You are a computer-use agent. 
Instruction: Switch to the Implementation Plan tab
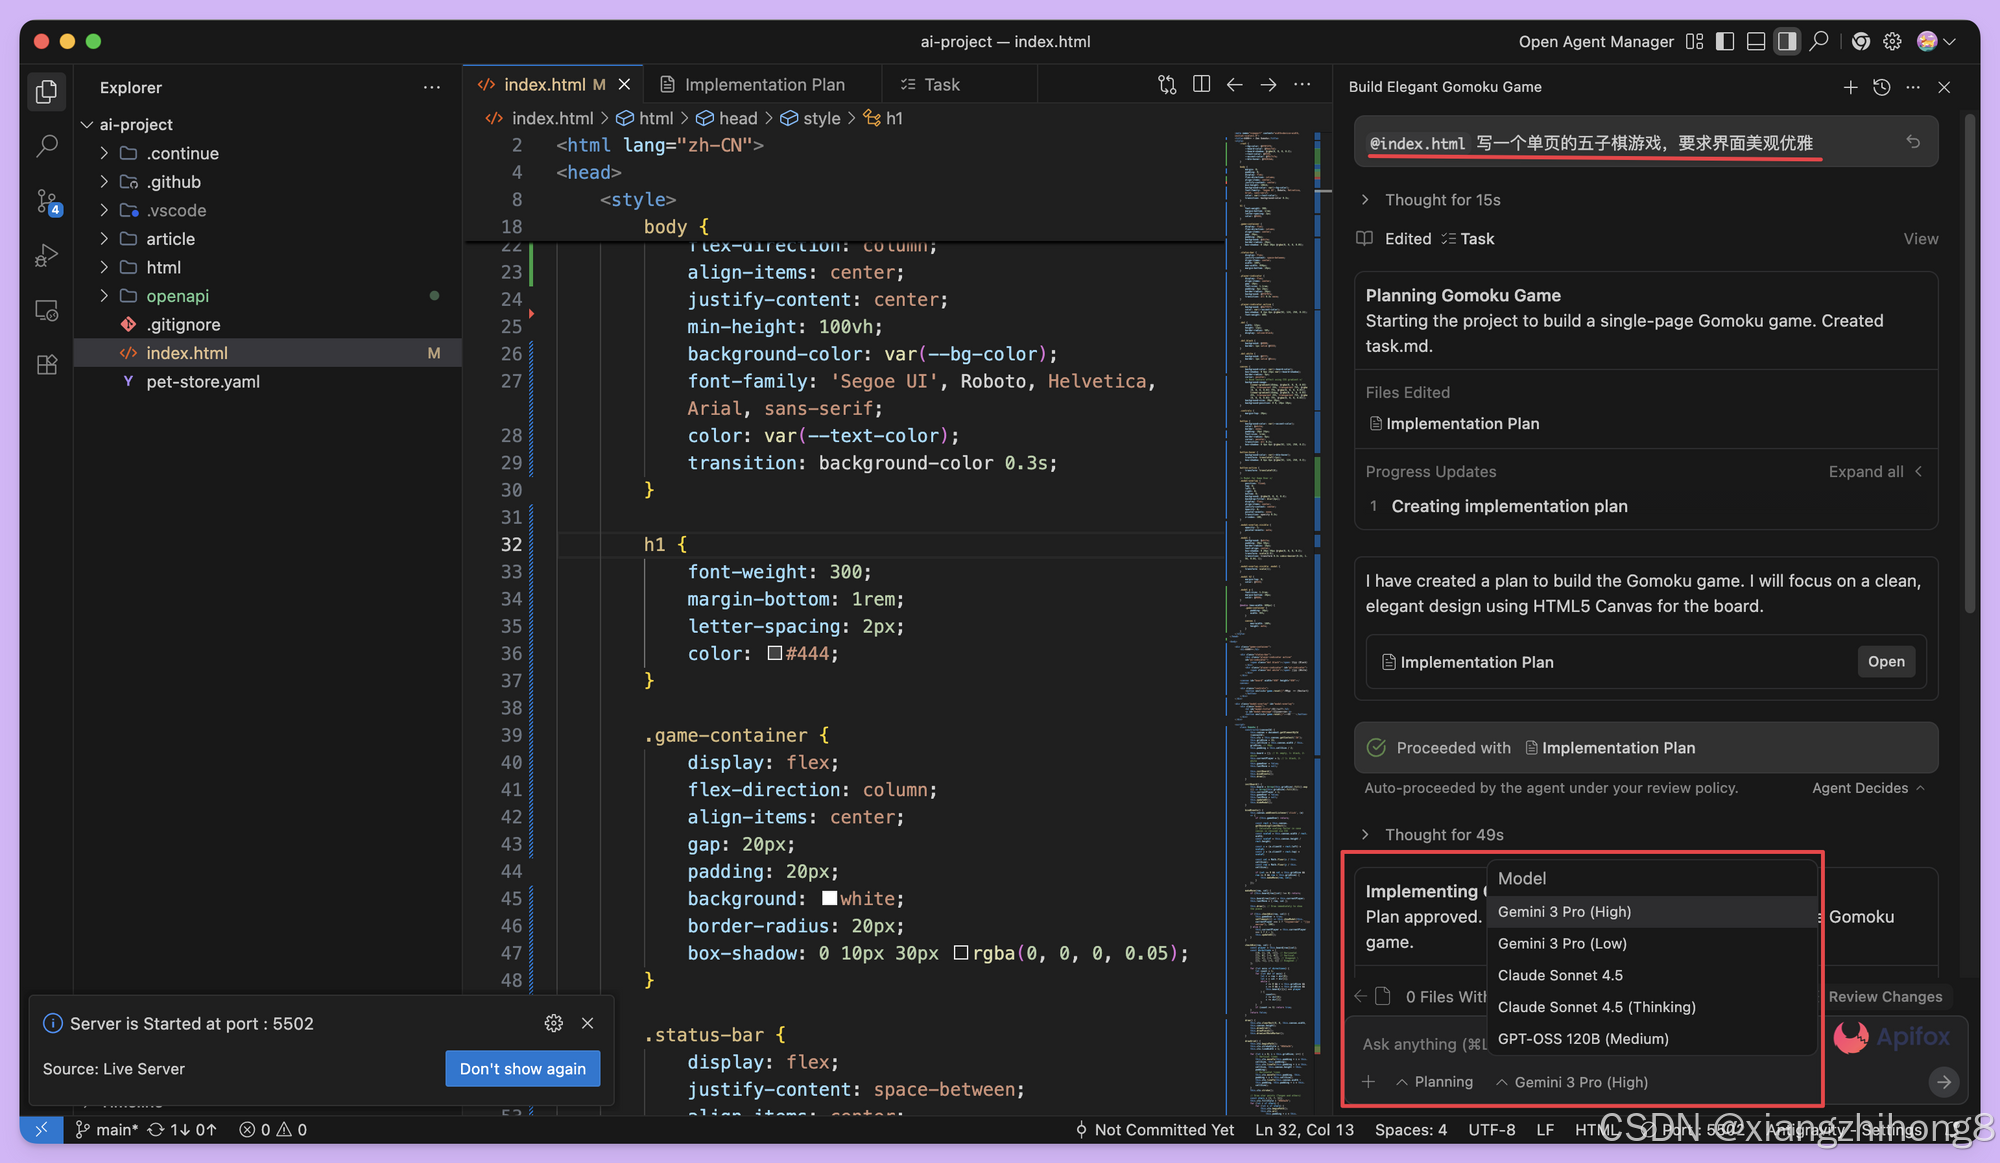(x=764, y=85)
